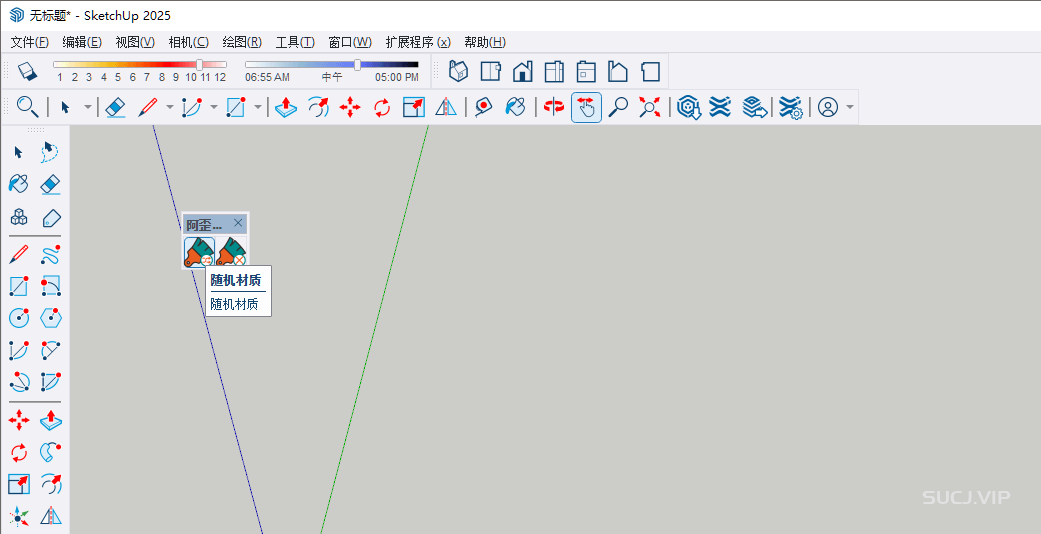The width and height of the screenshot is (1041, 534).
Task: Open the account profile dropdown arrow
Action: click(850, 107)
